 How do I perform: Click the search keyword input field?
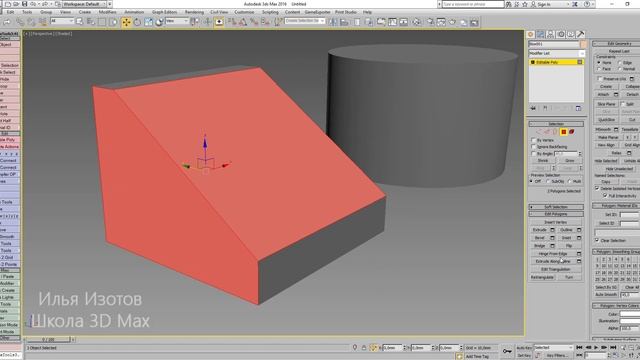click(x=473, y=4)
